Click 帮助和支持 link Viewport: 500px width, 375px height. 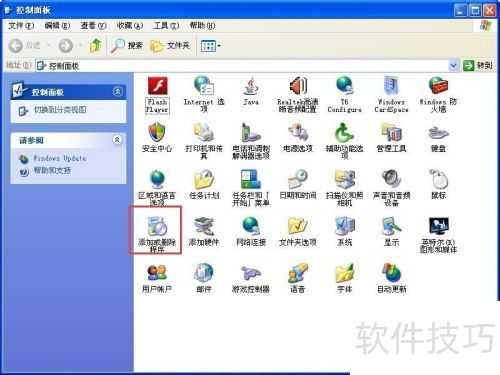[52, 171]
